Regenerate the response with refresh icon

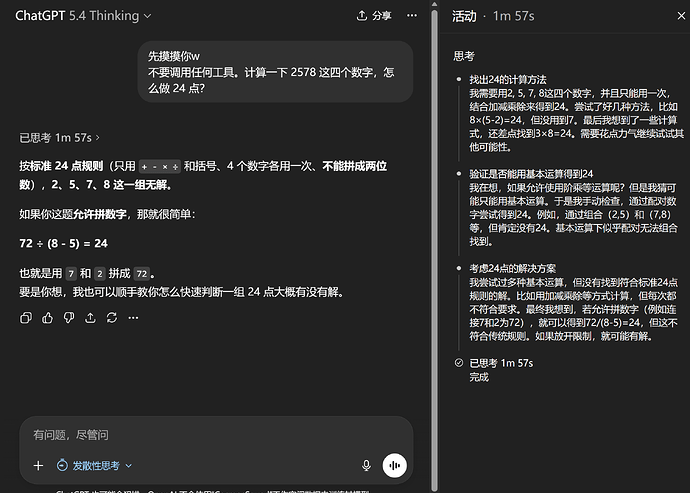pyautogui.click(x=112, y=318)
